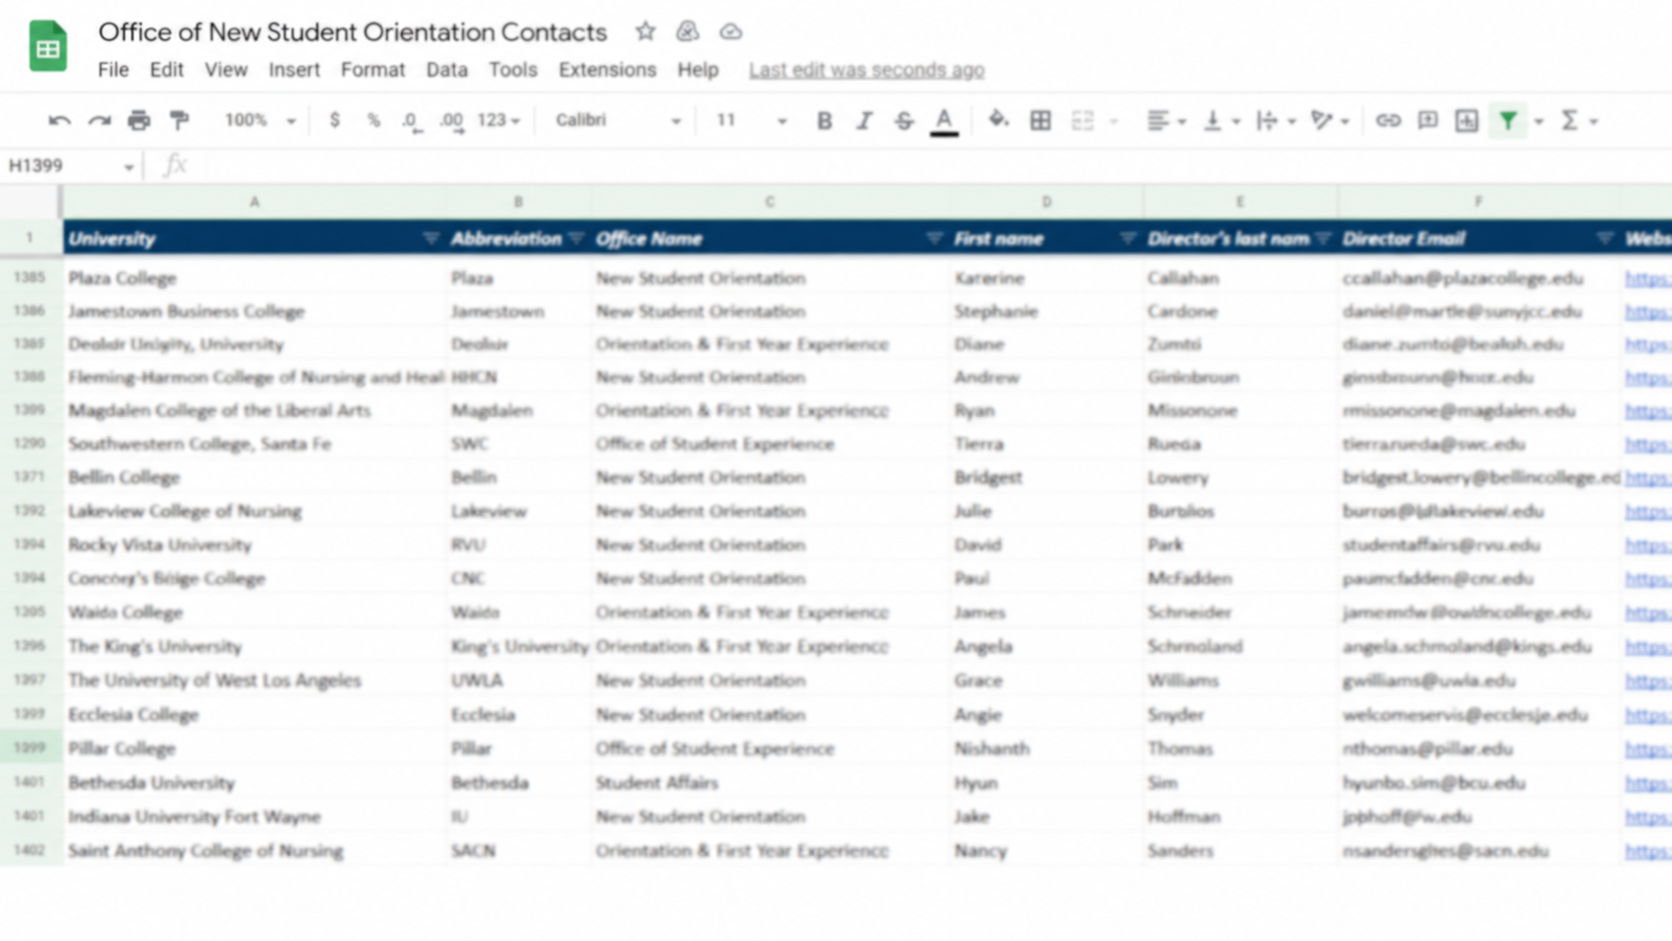Image resolution: width=1672 pixels, height=941 pixels.
Task: Open text rotation options
Action: point(1330,121)
